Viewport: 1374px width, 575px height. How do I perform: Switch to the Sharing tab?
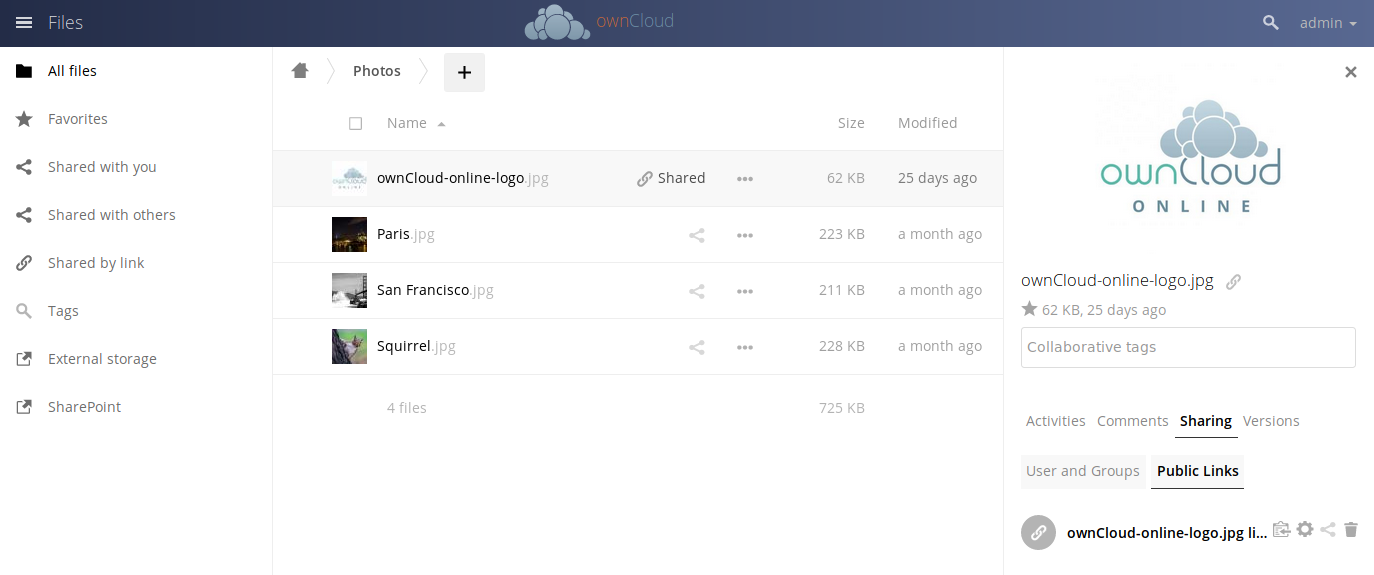1206,421
